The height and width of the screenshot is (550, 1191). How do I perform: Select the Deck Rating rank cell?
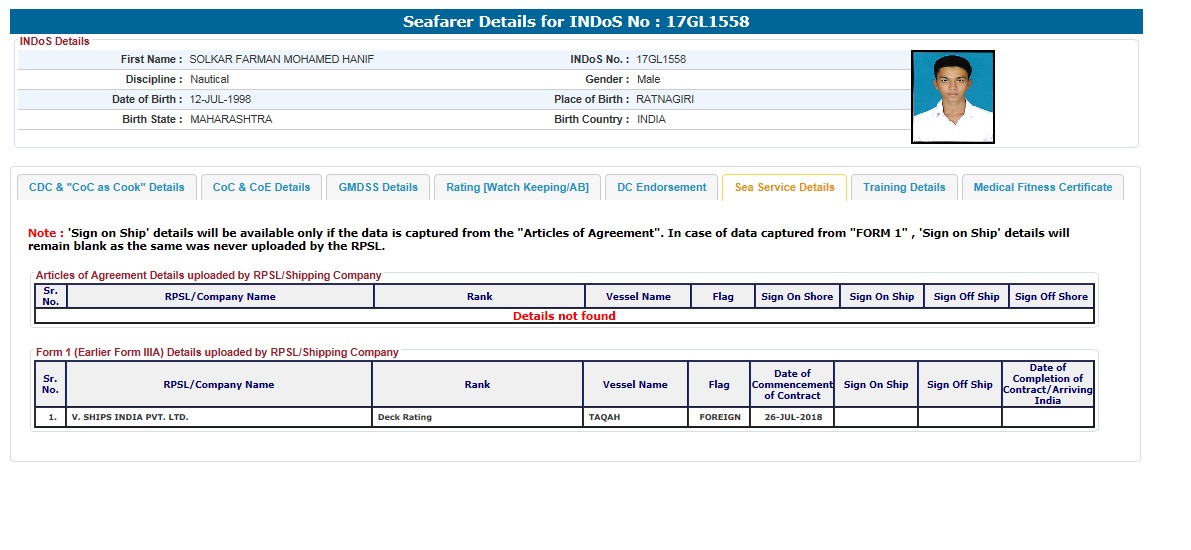[405, 417]
